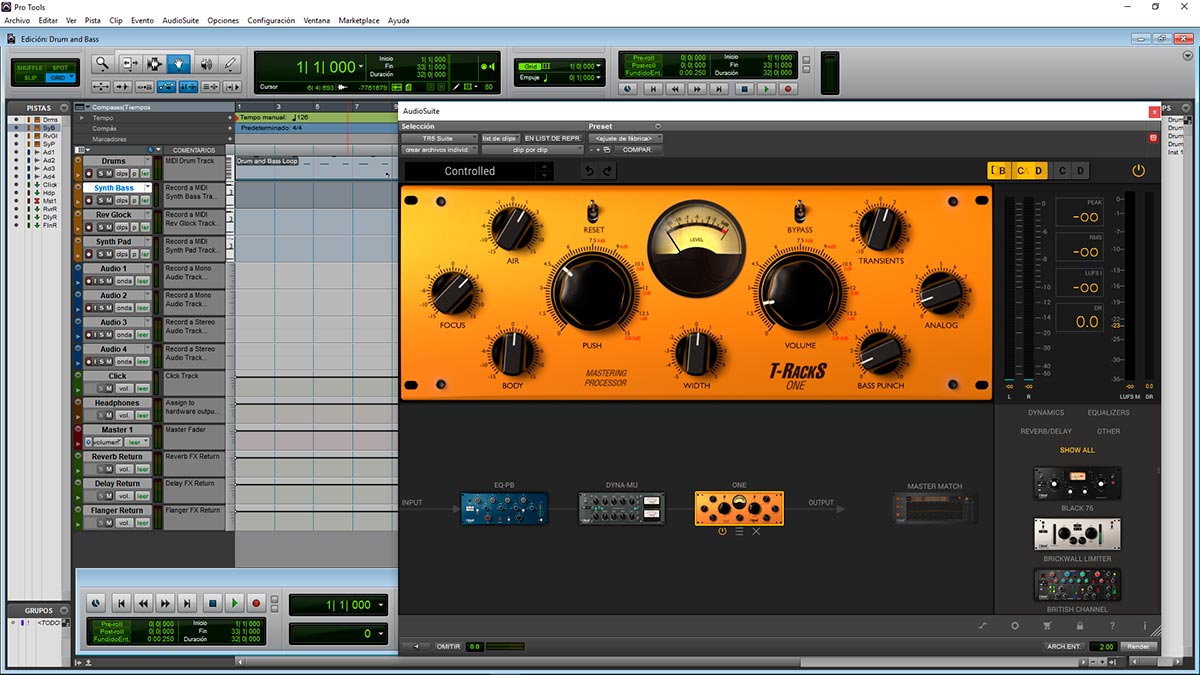The width and height of the screenshot is (1200, 675).
Task: Click the T-RackS main power icon
Action: [1138, 171]
